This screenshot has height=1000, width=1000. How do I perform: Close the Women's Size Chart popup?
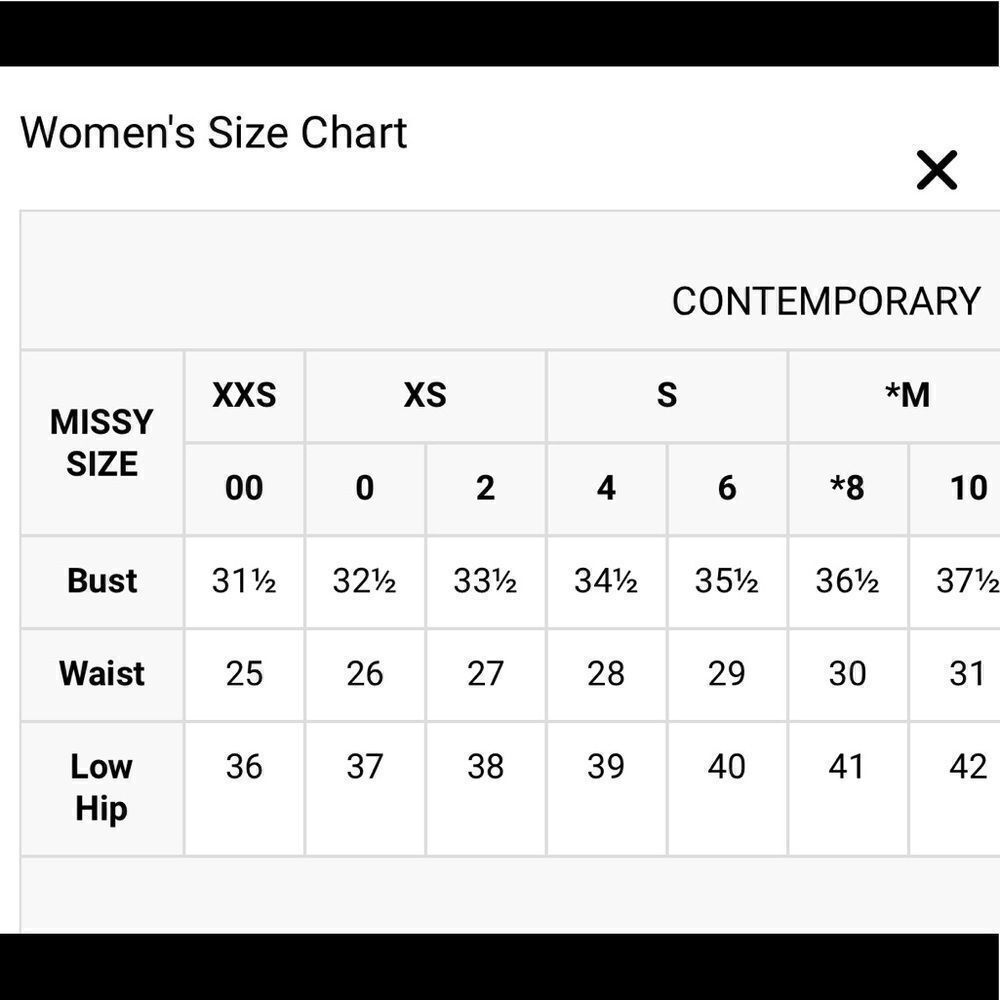click(x=937, y=170)
